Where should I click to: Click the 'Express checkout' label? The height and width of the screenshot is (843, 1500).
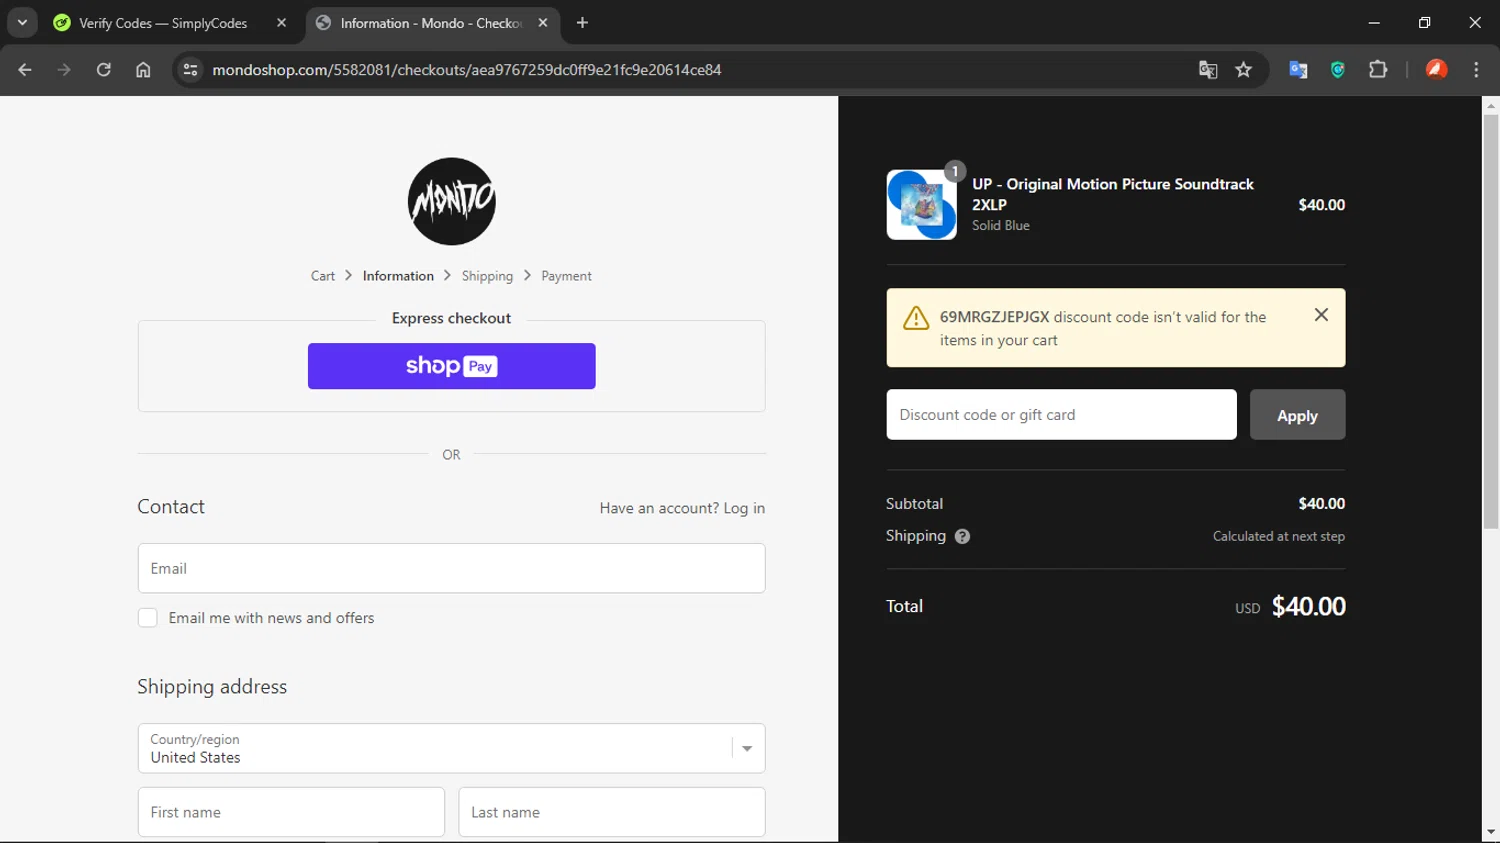click(451, 318)
